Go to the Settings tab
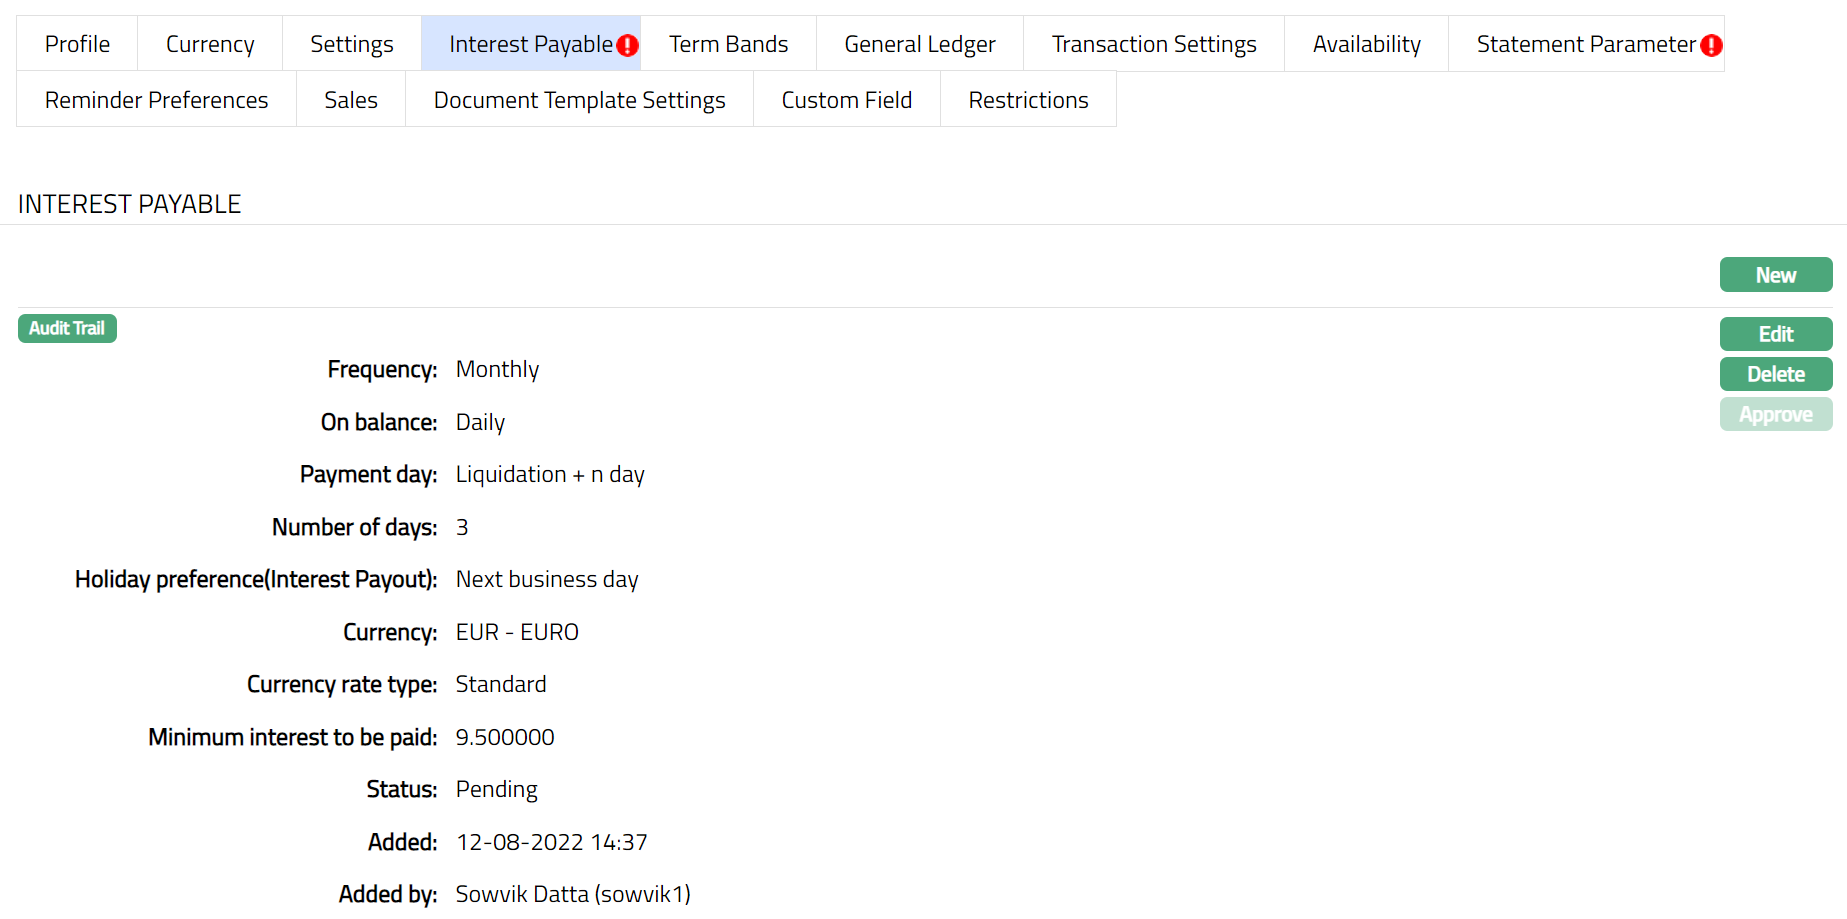Viewport: 1847px width, 919px height. coord(351,44)
